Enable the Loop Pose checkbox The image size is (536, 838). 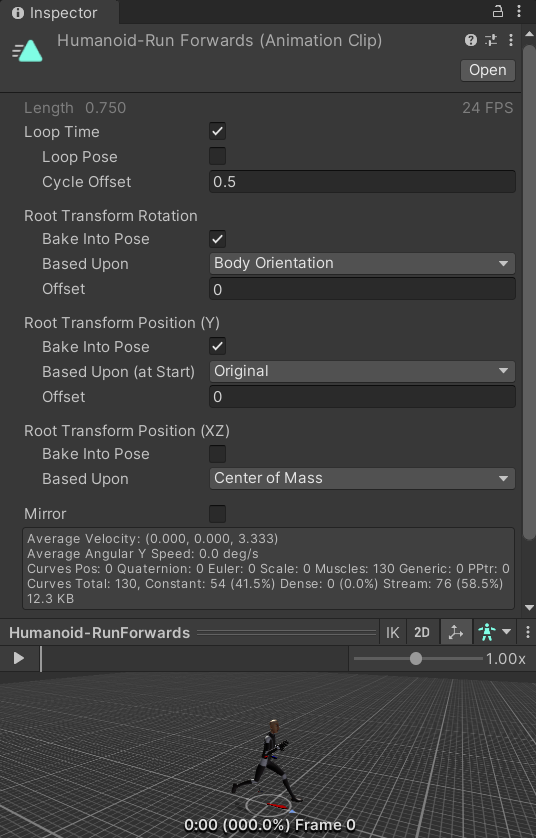click(x=217, y=156)
